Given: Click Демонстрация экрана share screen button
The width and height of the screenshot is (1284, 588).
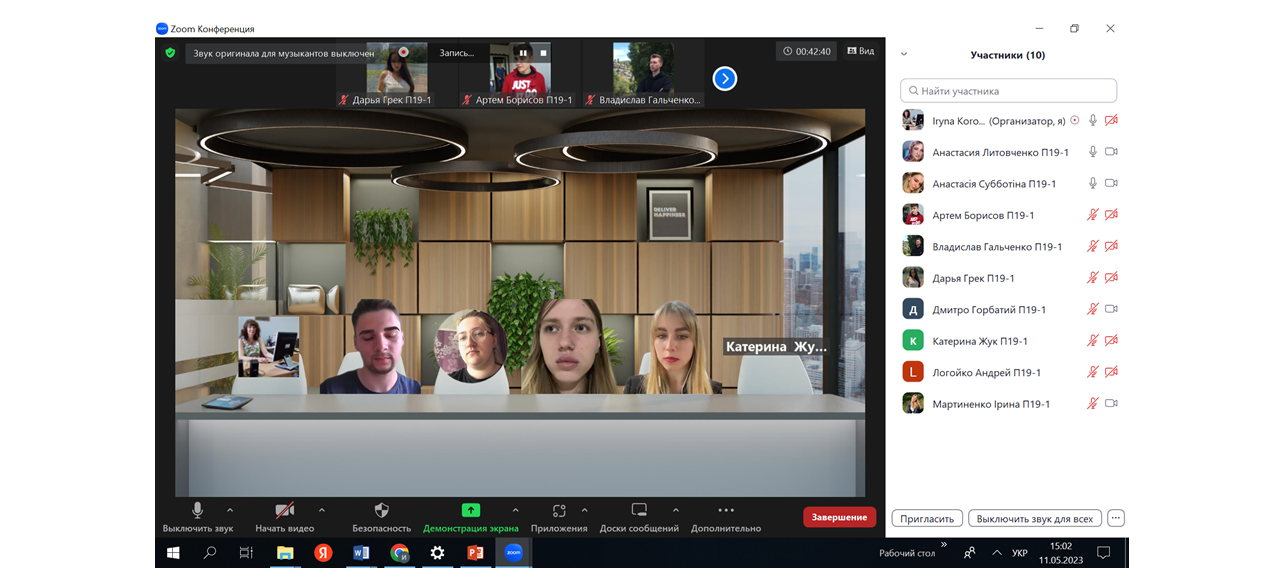Looking at the screenshot, I should click(x=471, y=517).
